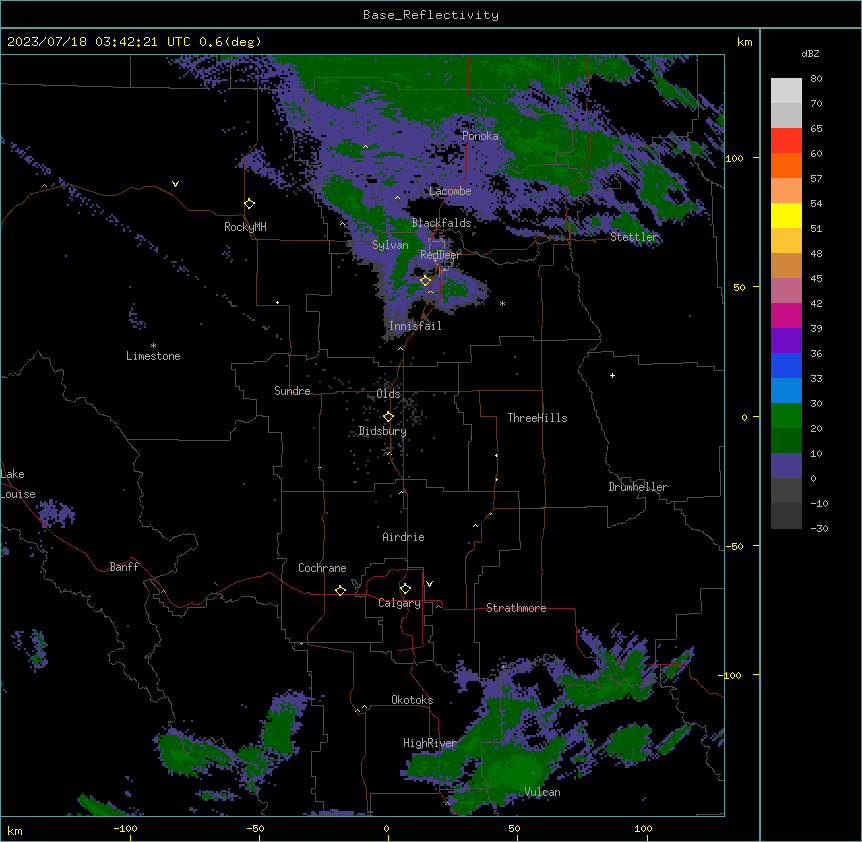Click the yellow diamond marker above RockyMH

tap(250, 203)
